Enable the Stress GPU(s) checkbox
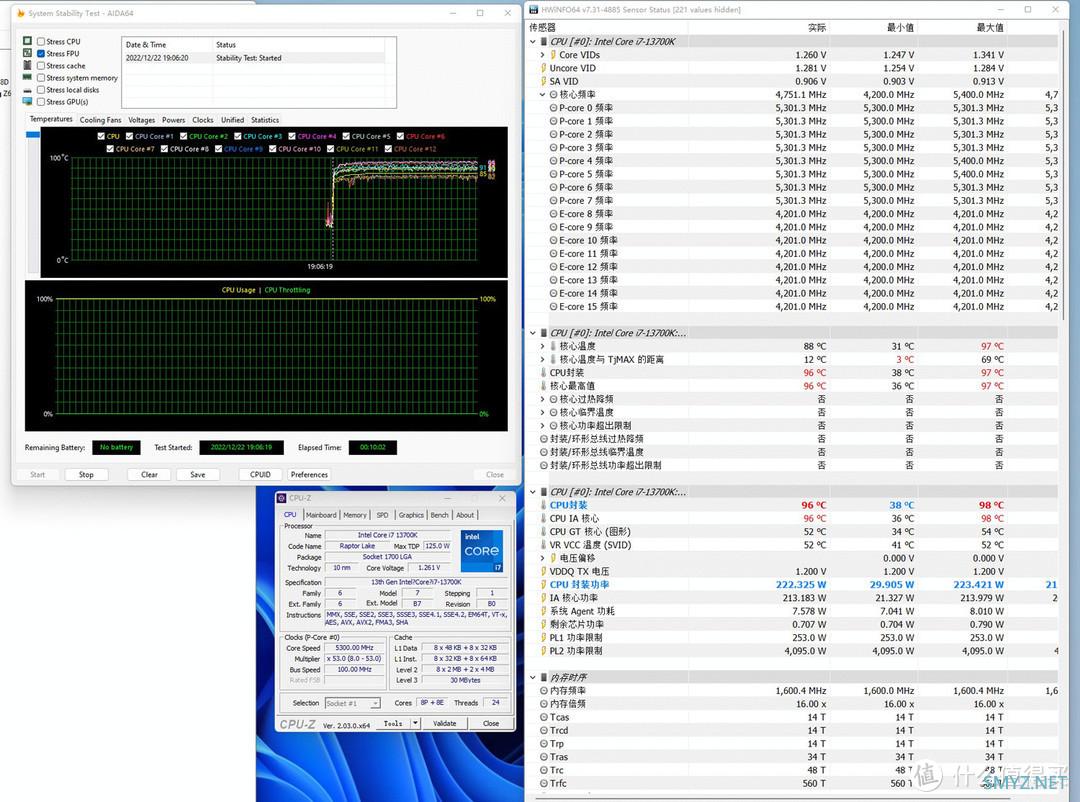Screen dimensions: 1080x802 point(41,102)
